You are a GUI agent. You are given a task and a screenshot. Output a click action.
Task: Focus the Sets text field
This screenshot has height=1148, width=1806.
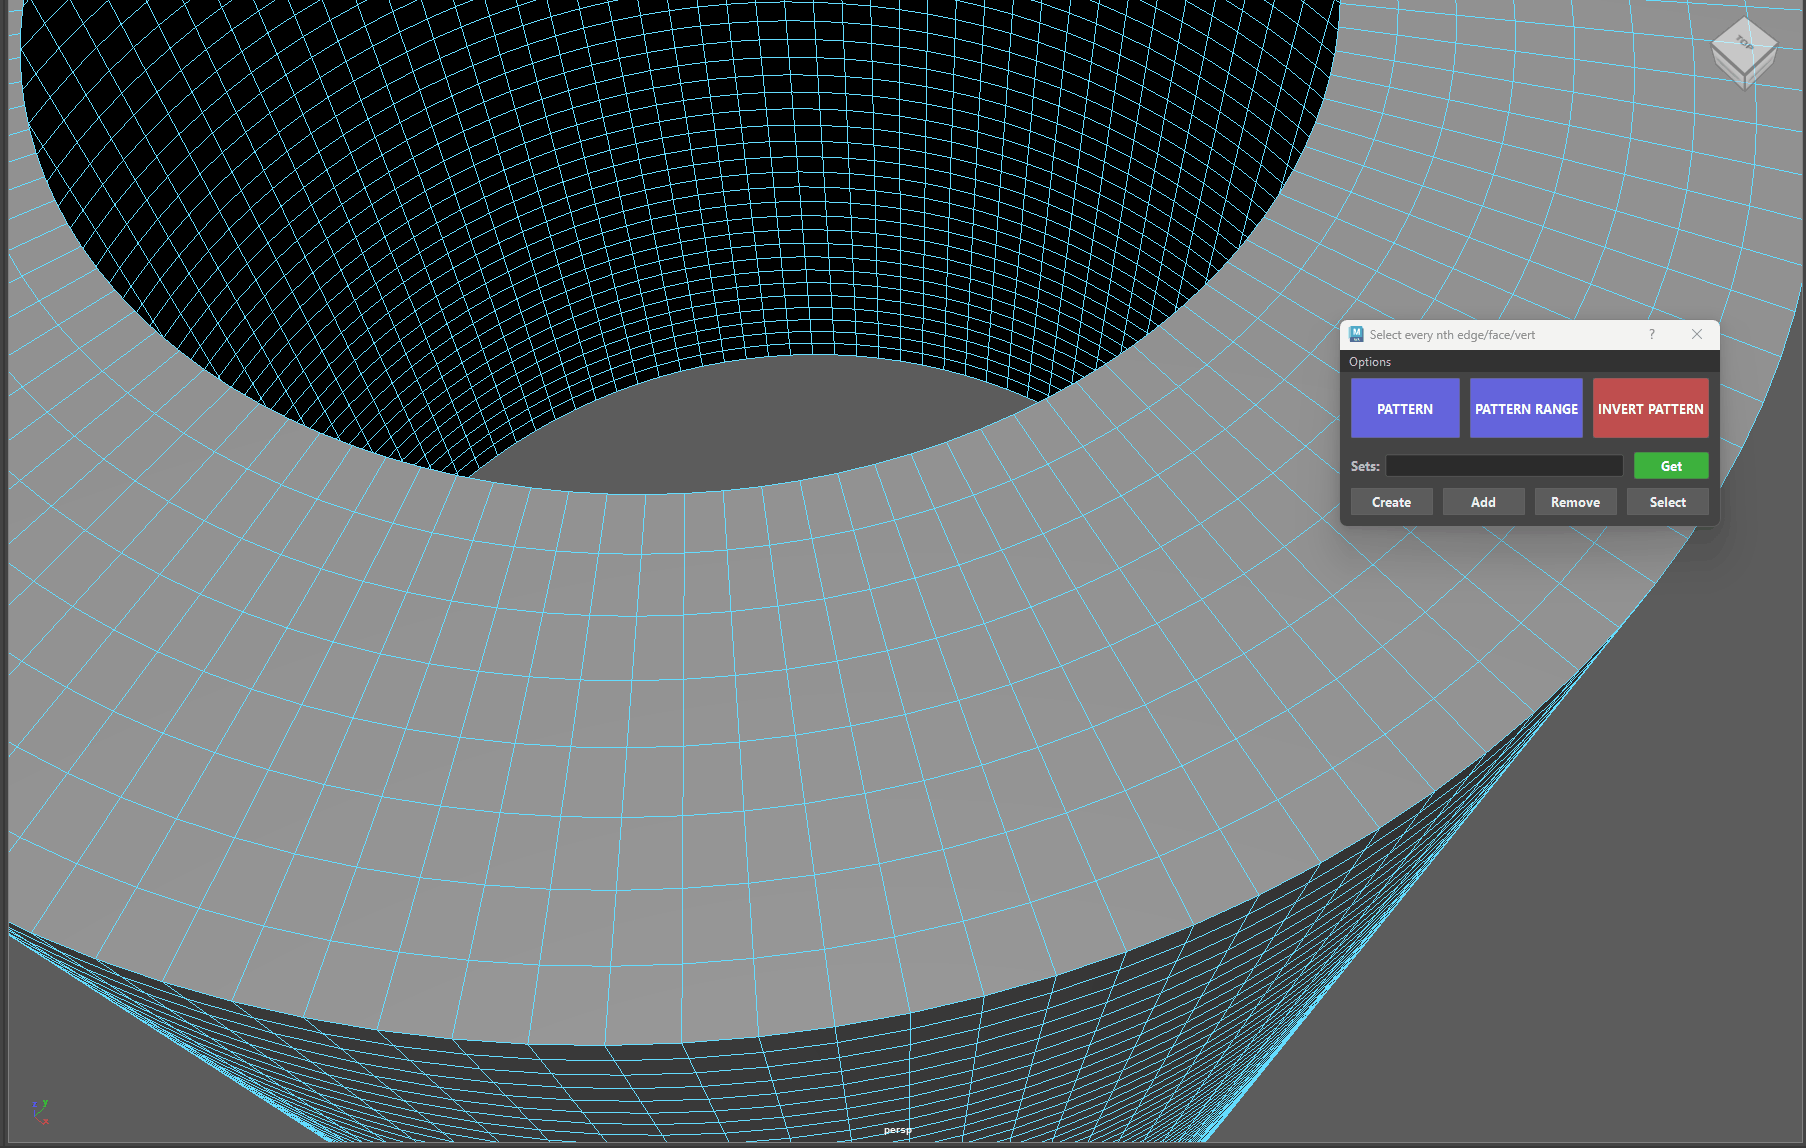click(x=1504, y=466)
